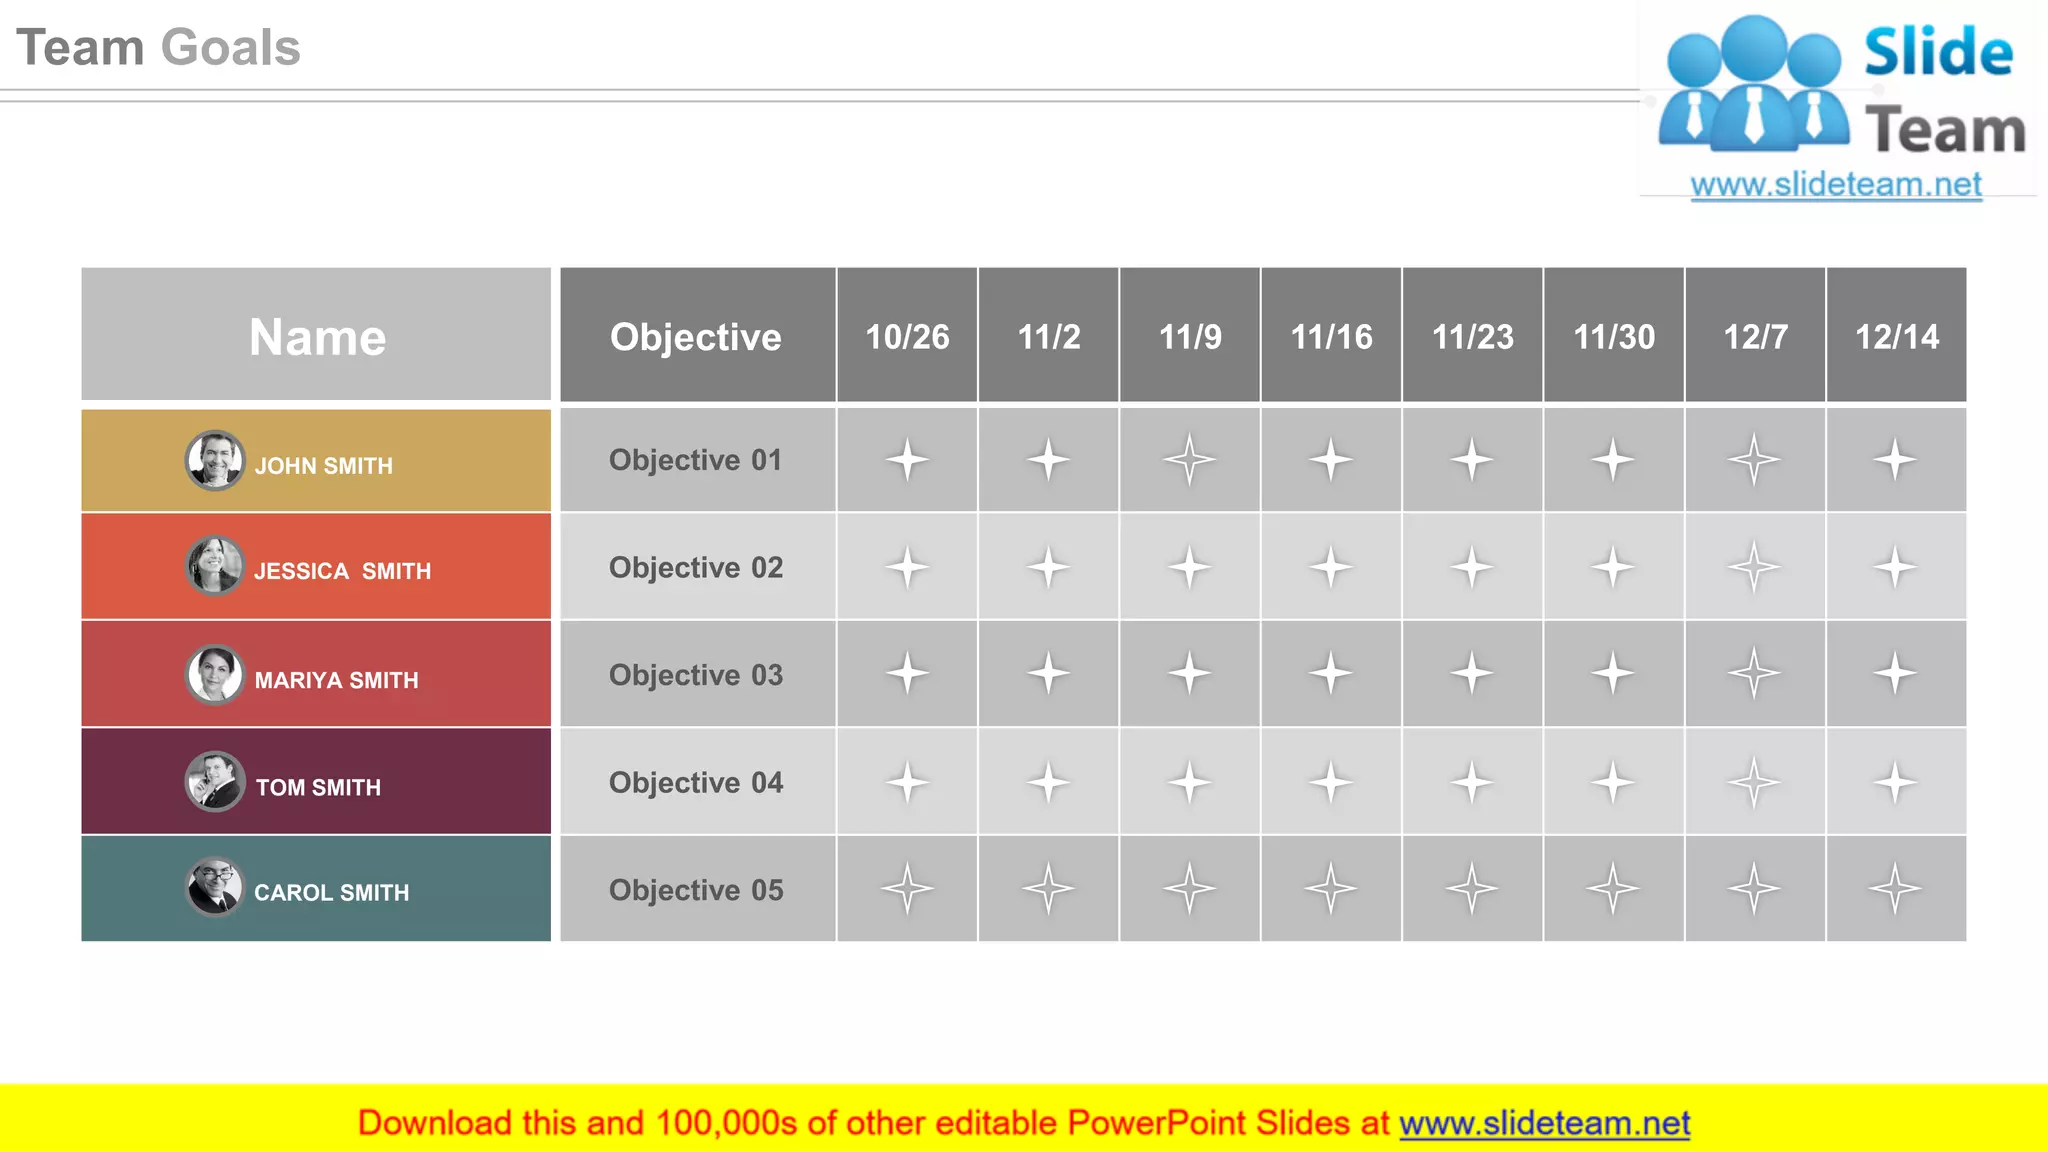The height and width of the screenshot is (1152, 2048).
Task: Click Mariya Smith's profile photo
Action: pos(214,674)
